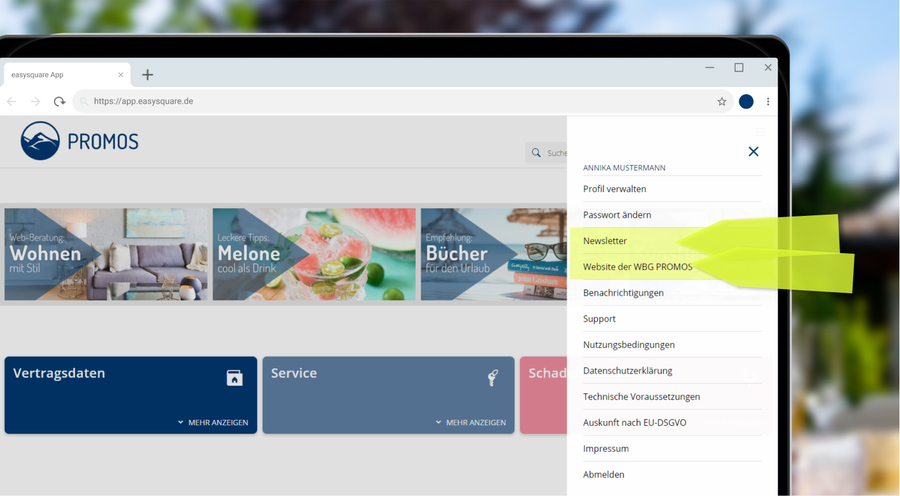Choose Passwort ändern from menu

617,215
